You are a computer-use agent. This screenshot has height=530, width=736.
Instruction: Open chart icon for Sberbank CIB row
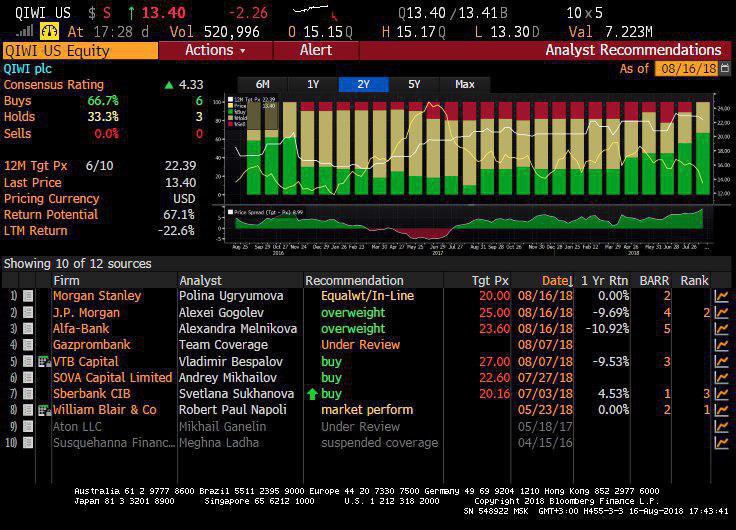(x=721, y=393)
